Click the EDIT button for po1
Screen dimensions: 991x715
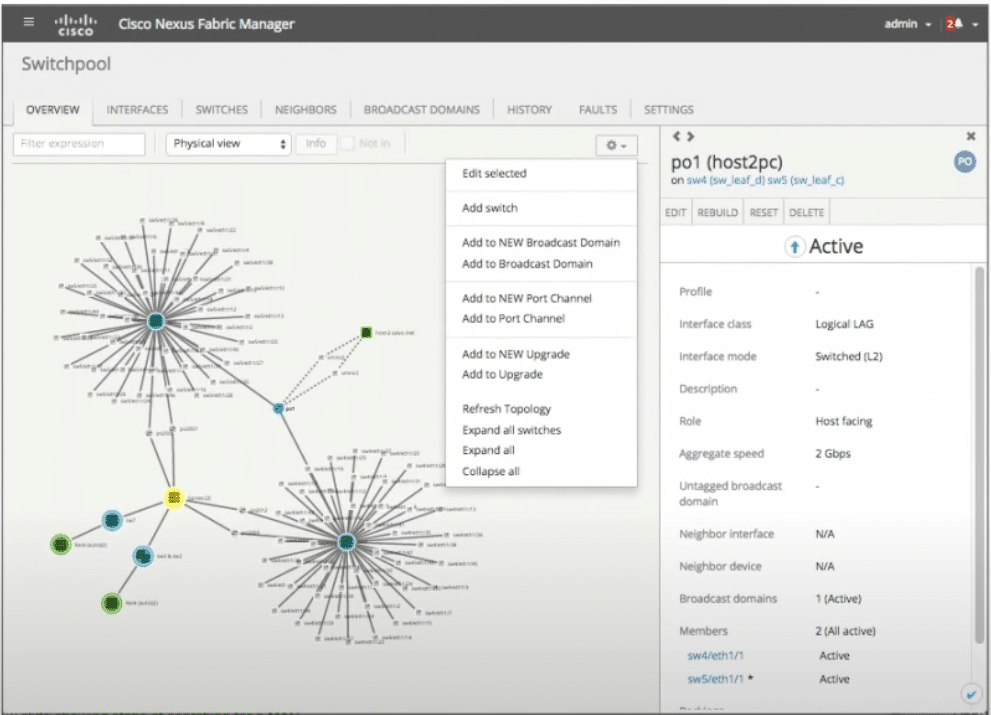tap(676, 212)
